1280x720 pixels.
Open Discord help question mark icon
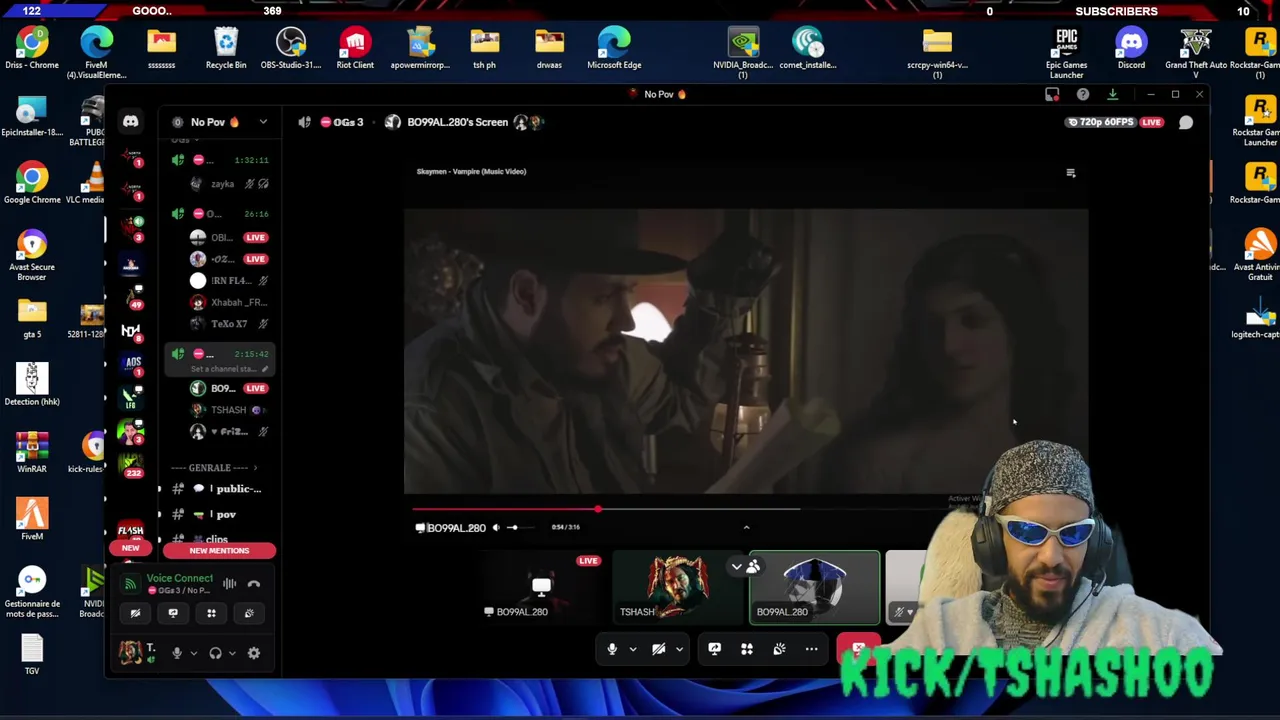[x=1083, y=94]
